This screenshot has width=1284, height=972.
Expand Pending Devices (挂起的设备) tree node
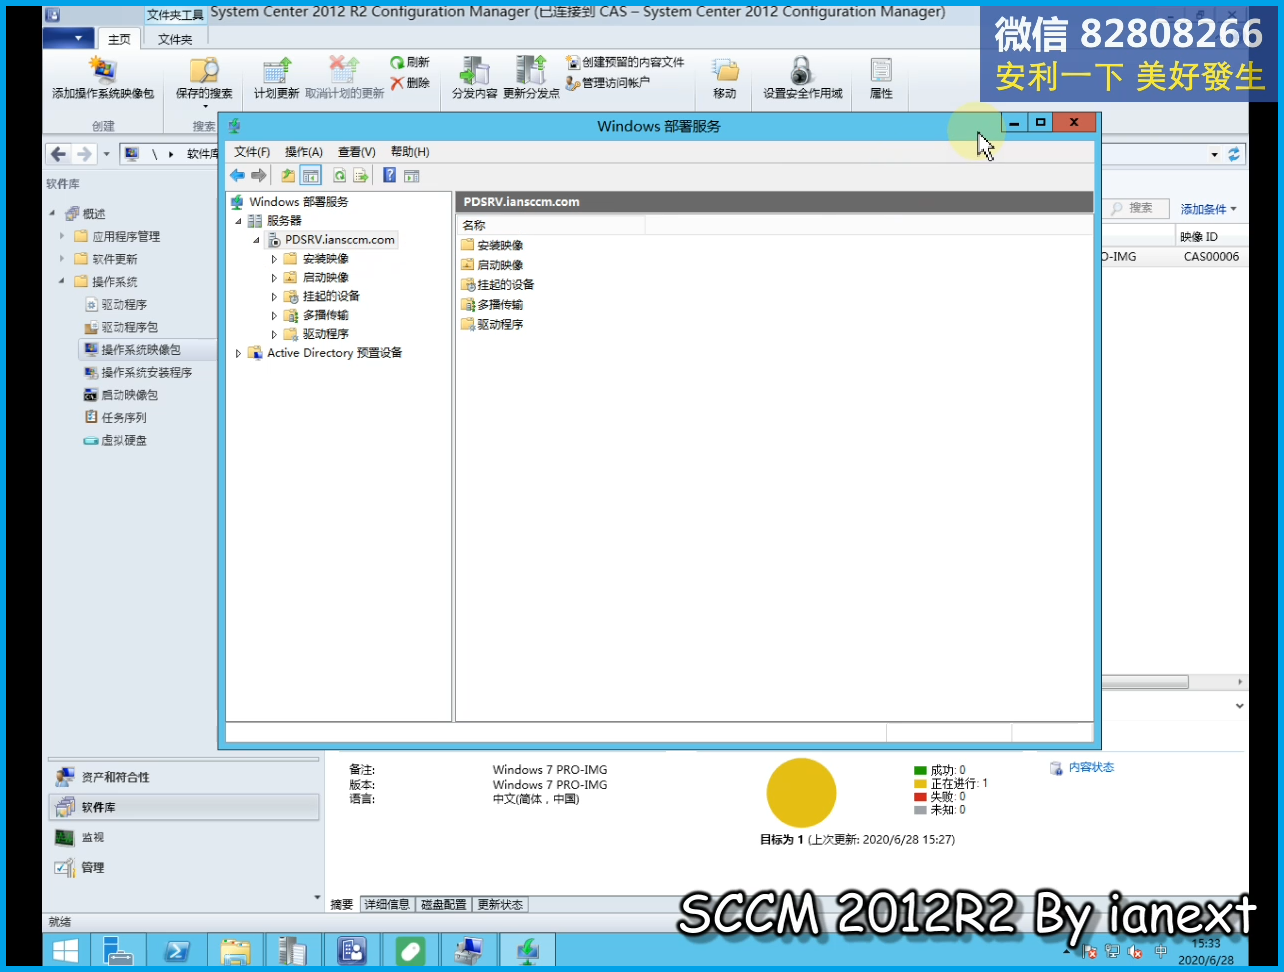pos(274,297)
